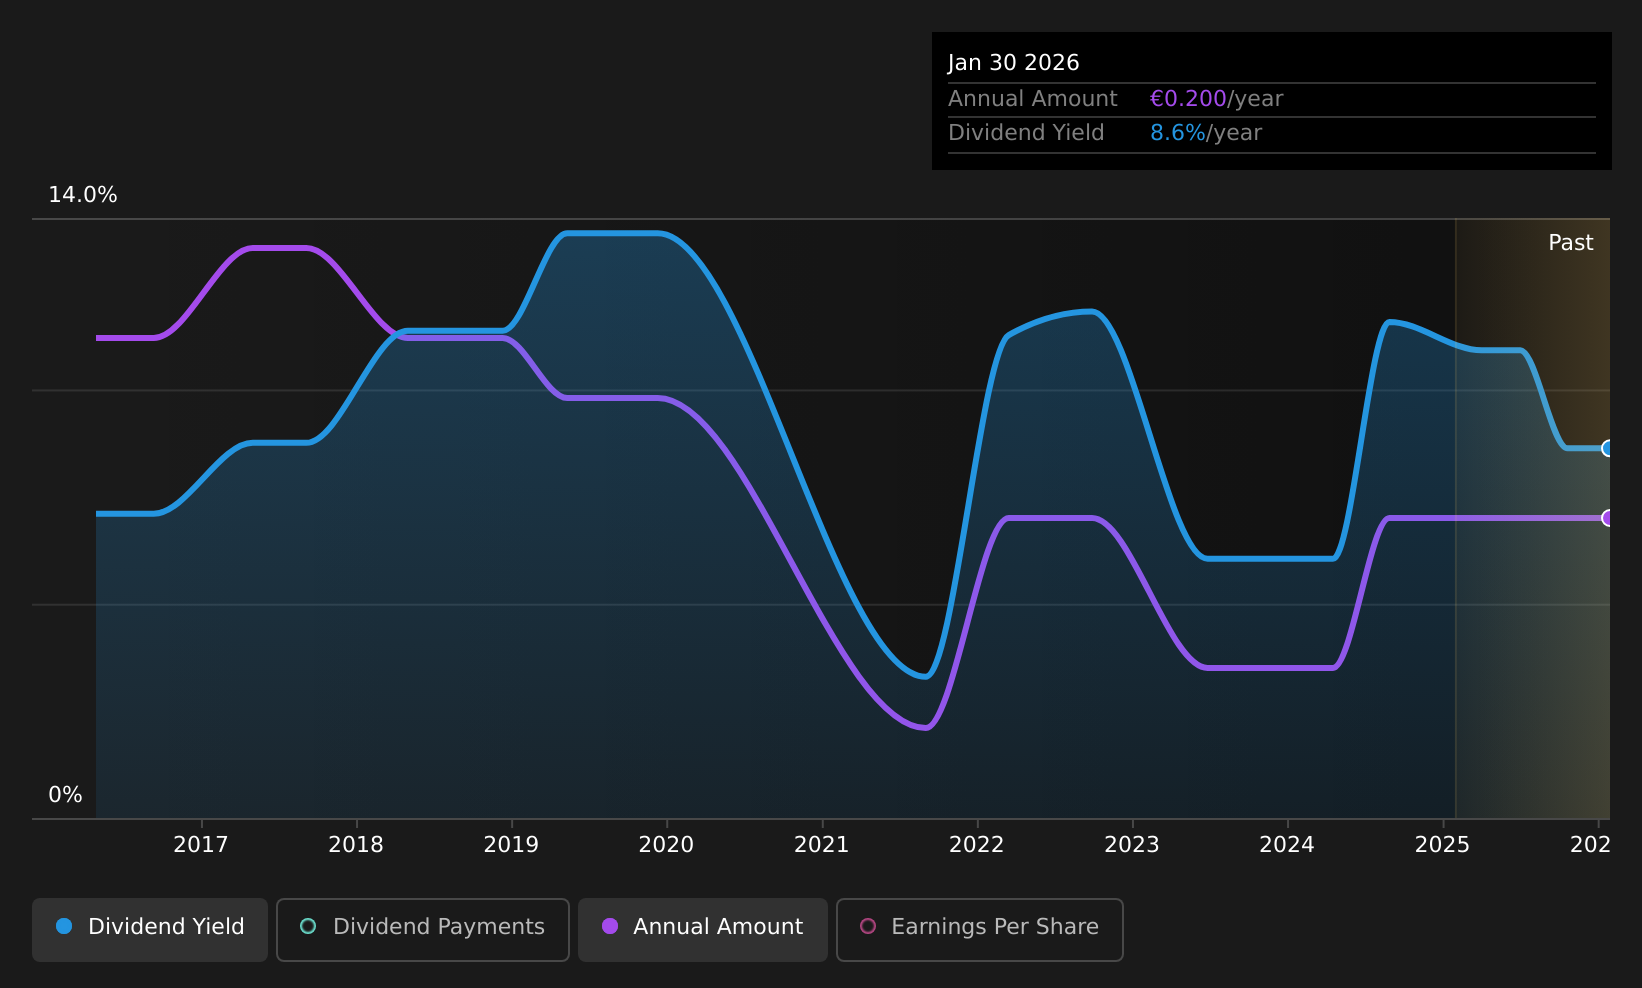Click the 2024 x-axis label
1642x988 pixels.
pyautogui.click(x=1287, y=845)
